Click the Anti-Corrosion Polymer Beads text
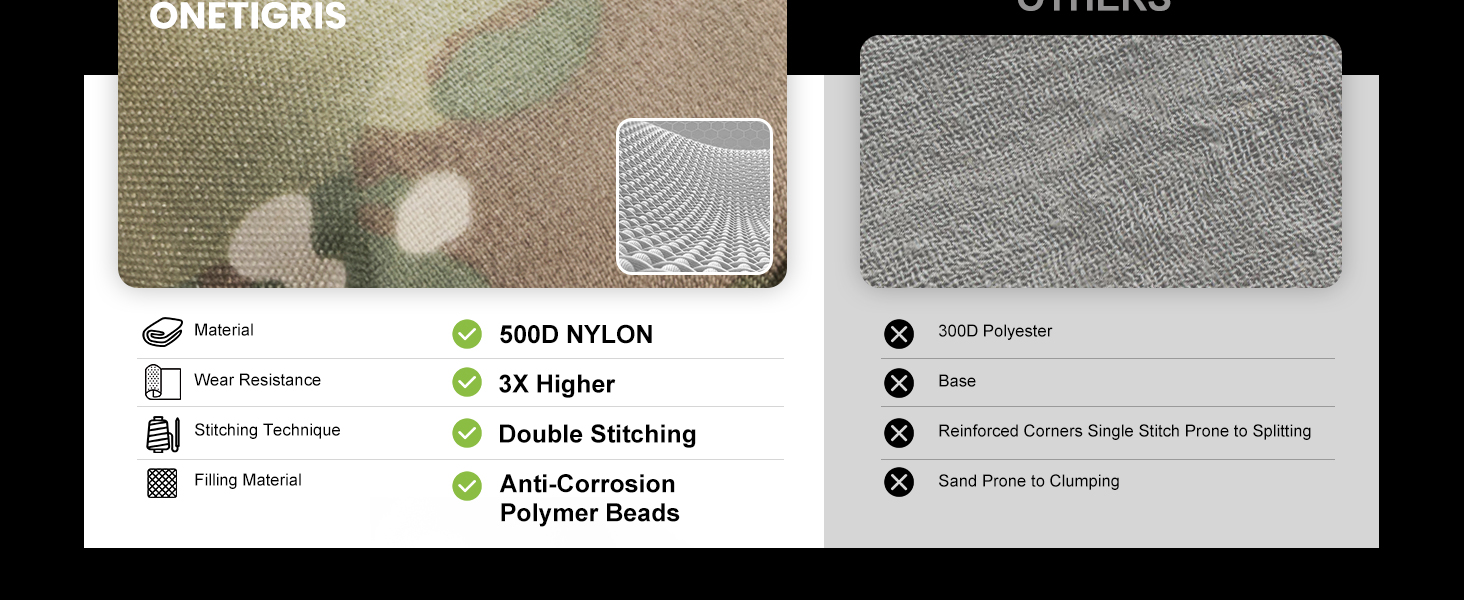 click(590, 498)
